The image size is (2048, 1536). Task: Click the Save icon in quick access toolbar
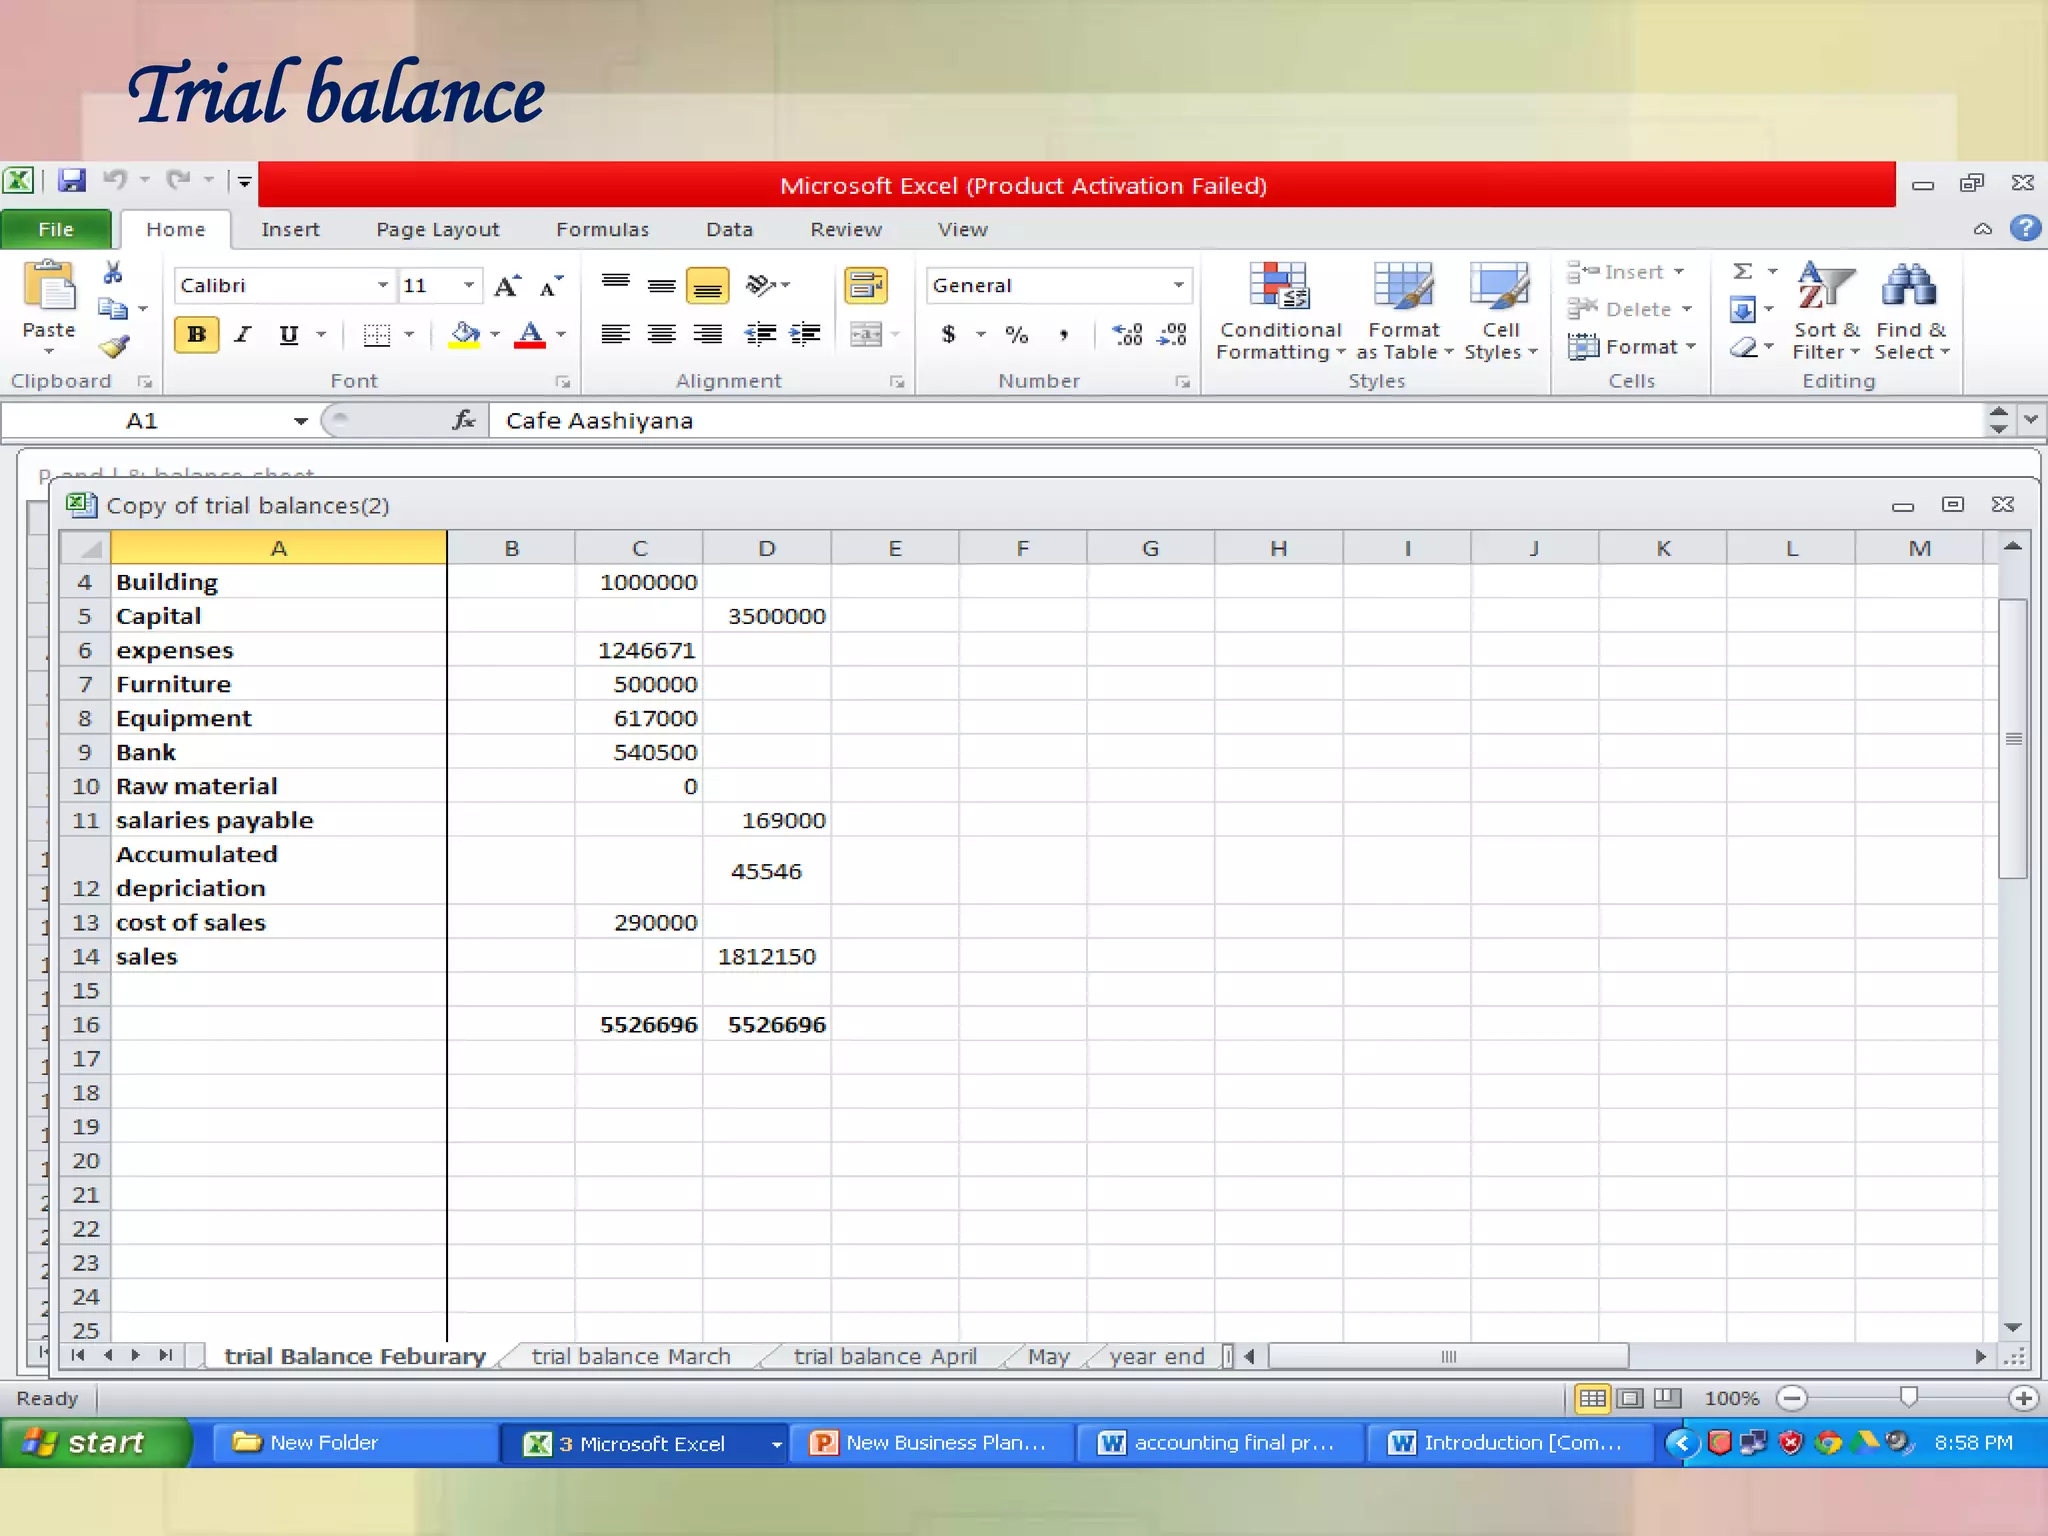tap(71, 180)
